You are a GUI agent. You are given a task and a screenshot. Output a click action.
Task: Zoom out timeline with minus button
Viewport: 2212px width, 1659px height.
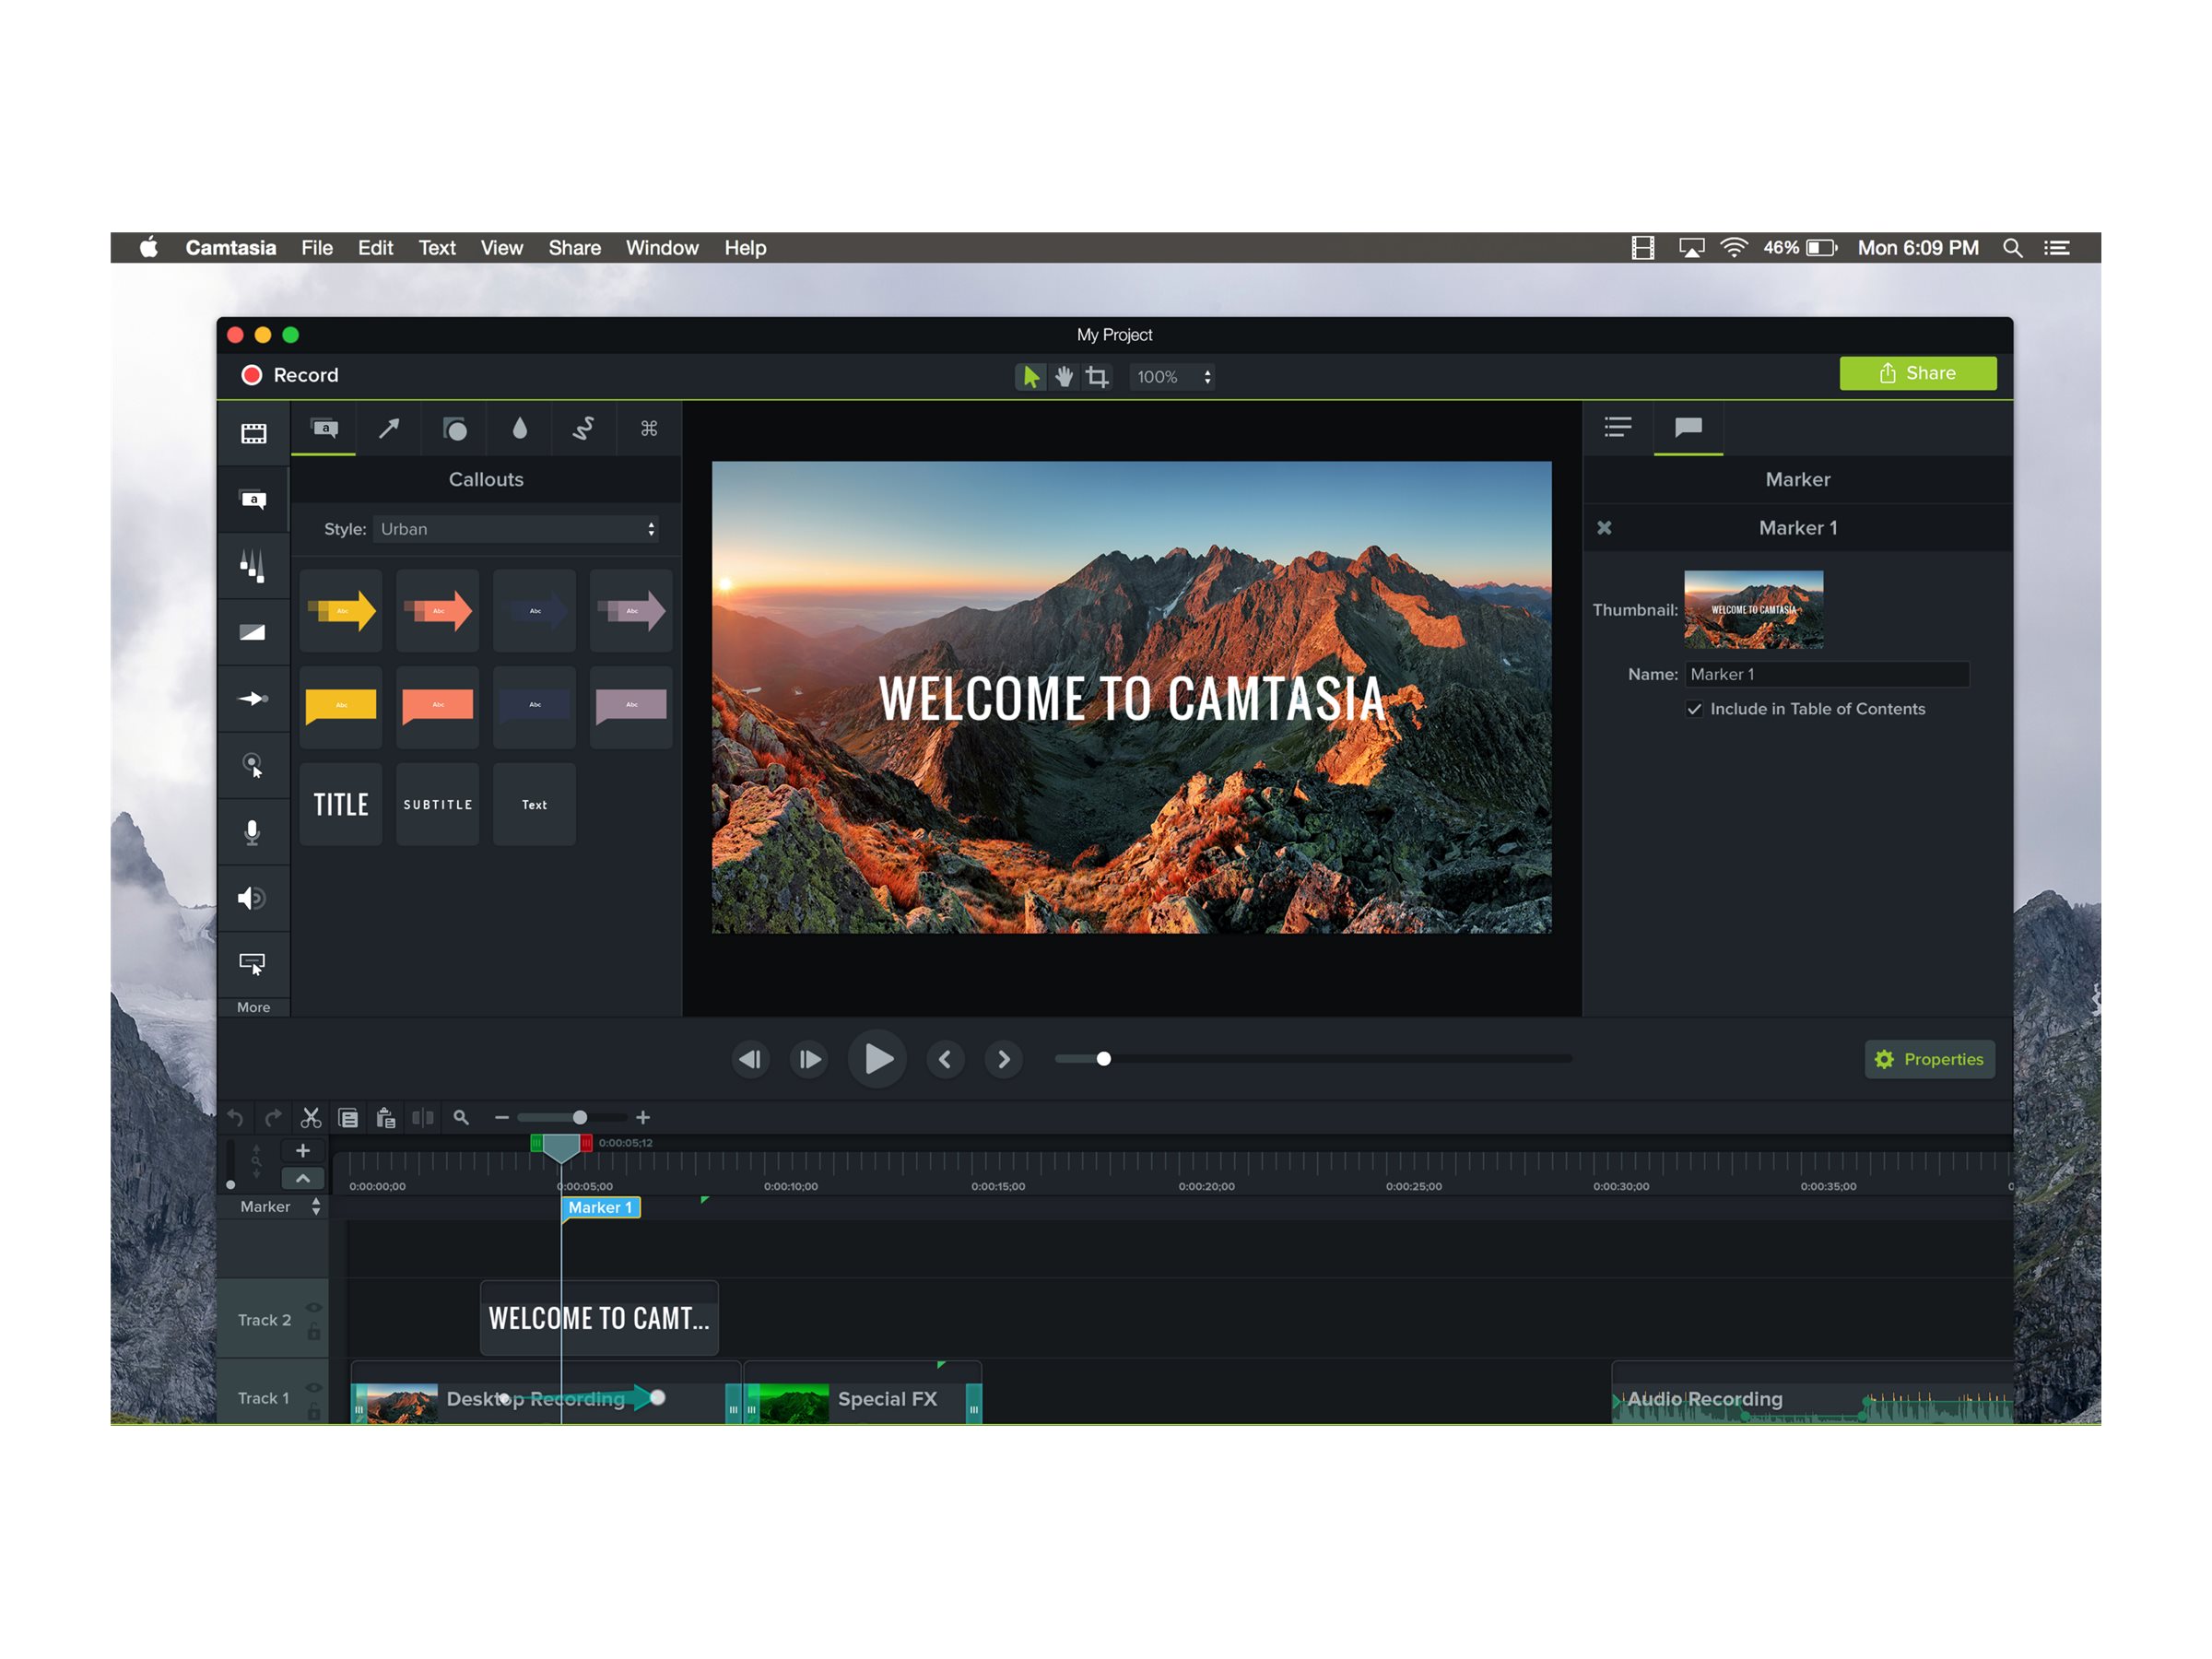click(x=502, y=1118)
